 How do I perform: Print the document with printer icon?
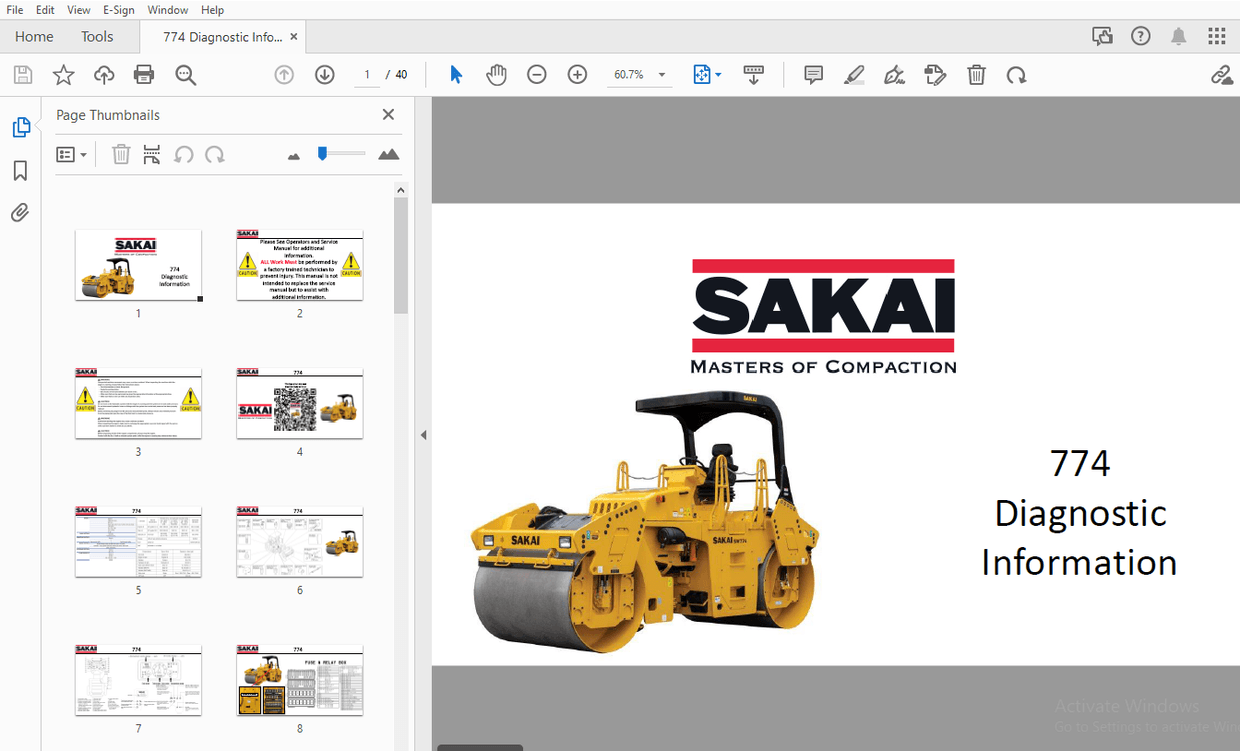click(x=144, y=75)
